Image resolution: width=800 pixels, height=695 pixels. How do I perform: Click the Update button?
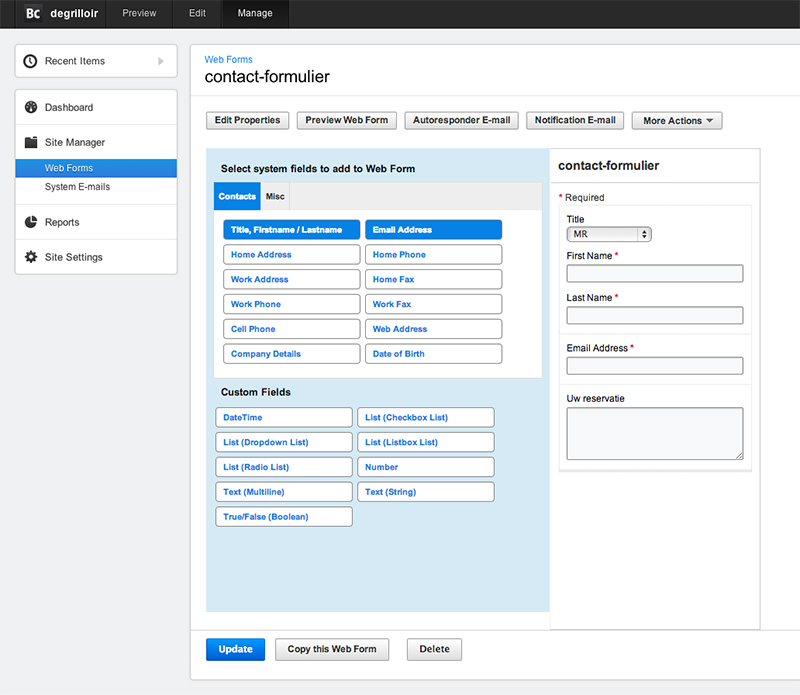235,649
